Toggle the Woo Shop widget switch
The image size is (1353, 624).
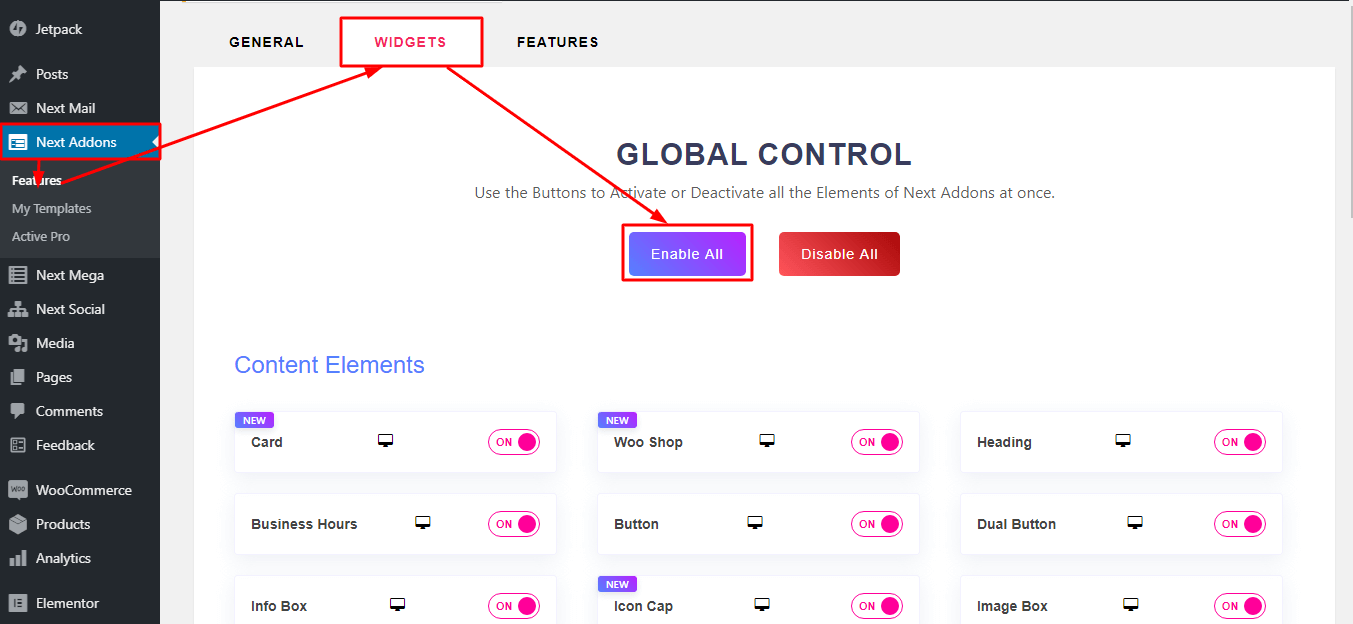[x=877, y=442]
